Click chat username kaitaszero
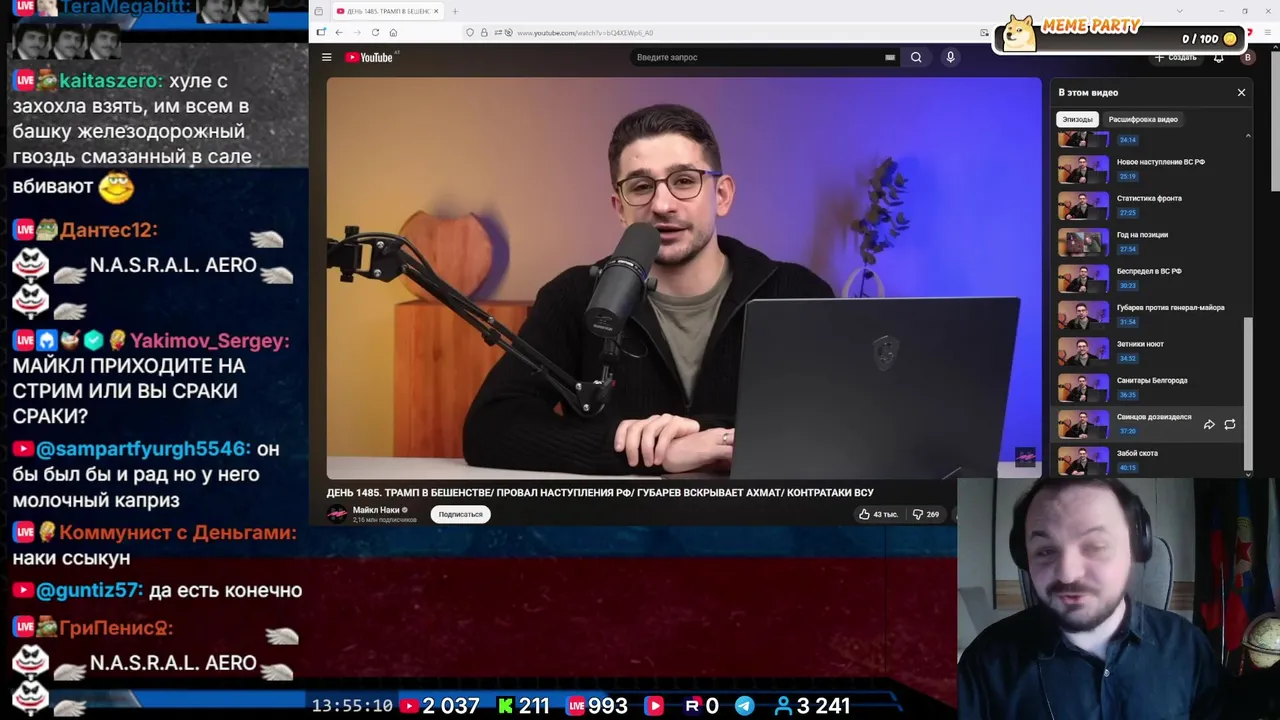The image size is (1280, 720). pos(111,81)
